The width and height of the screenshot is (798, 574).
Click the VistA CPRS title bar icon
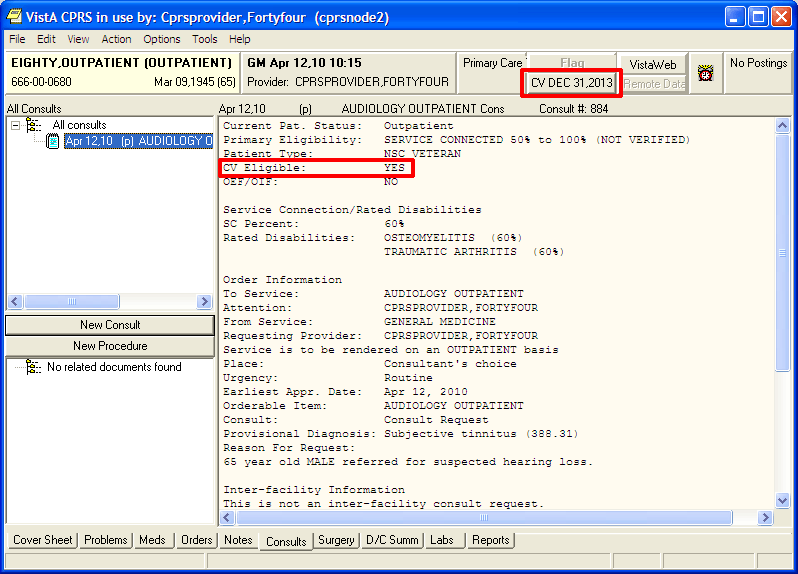click(15, 17)
